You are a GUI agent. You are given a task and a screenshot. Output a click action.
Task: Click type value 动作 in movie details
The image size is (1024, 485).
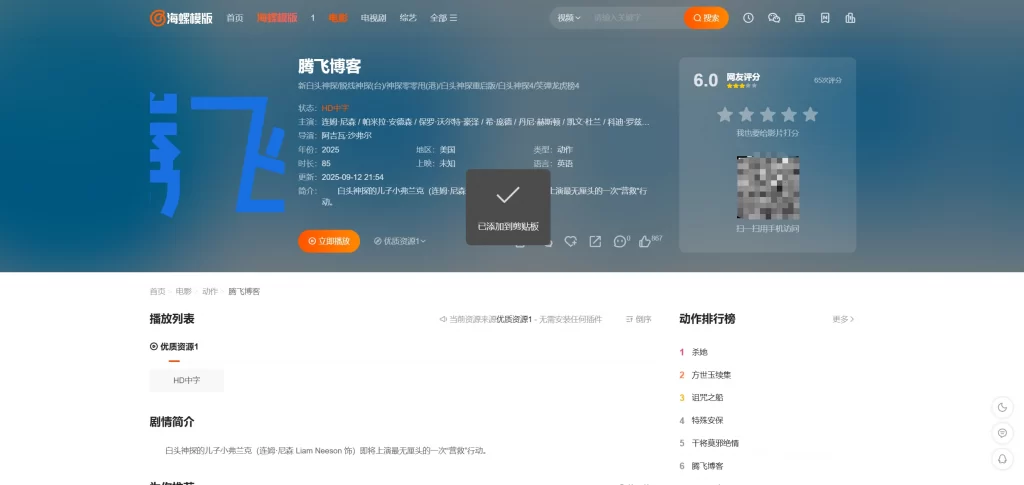565,149
